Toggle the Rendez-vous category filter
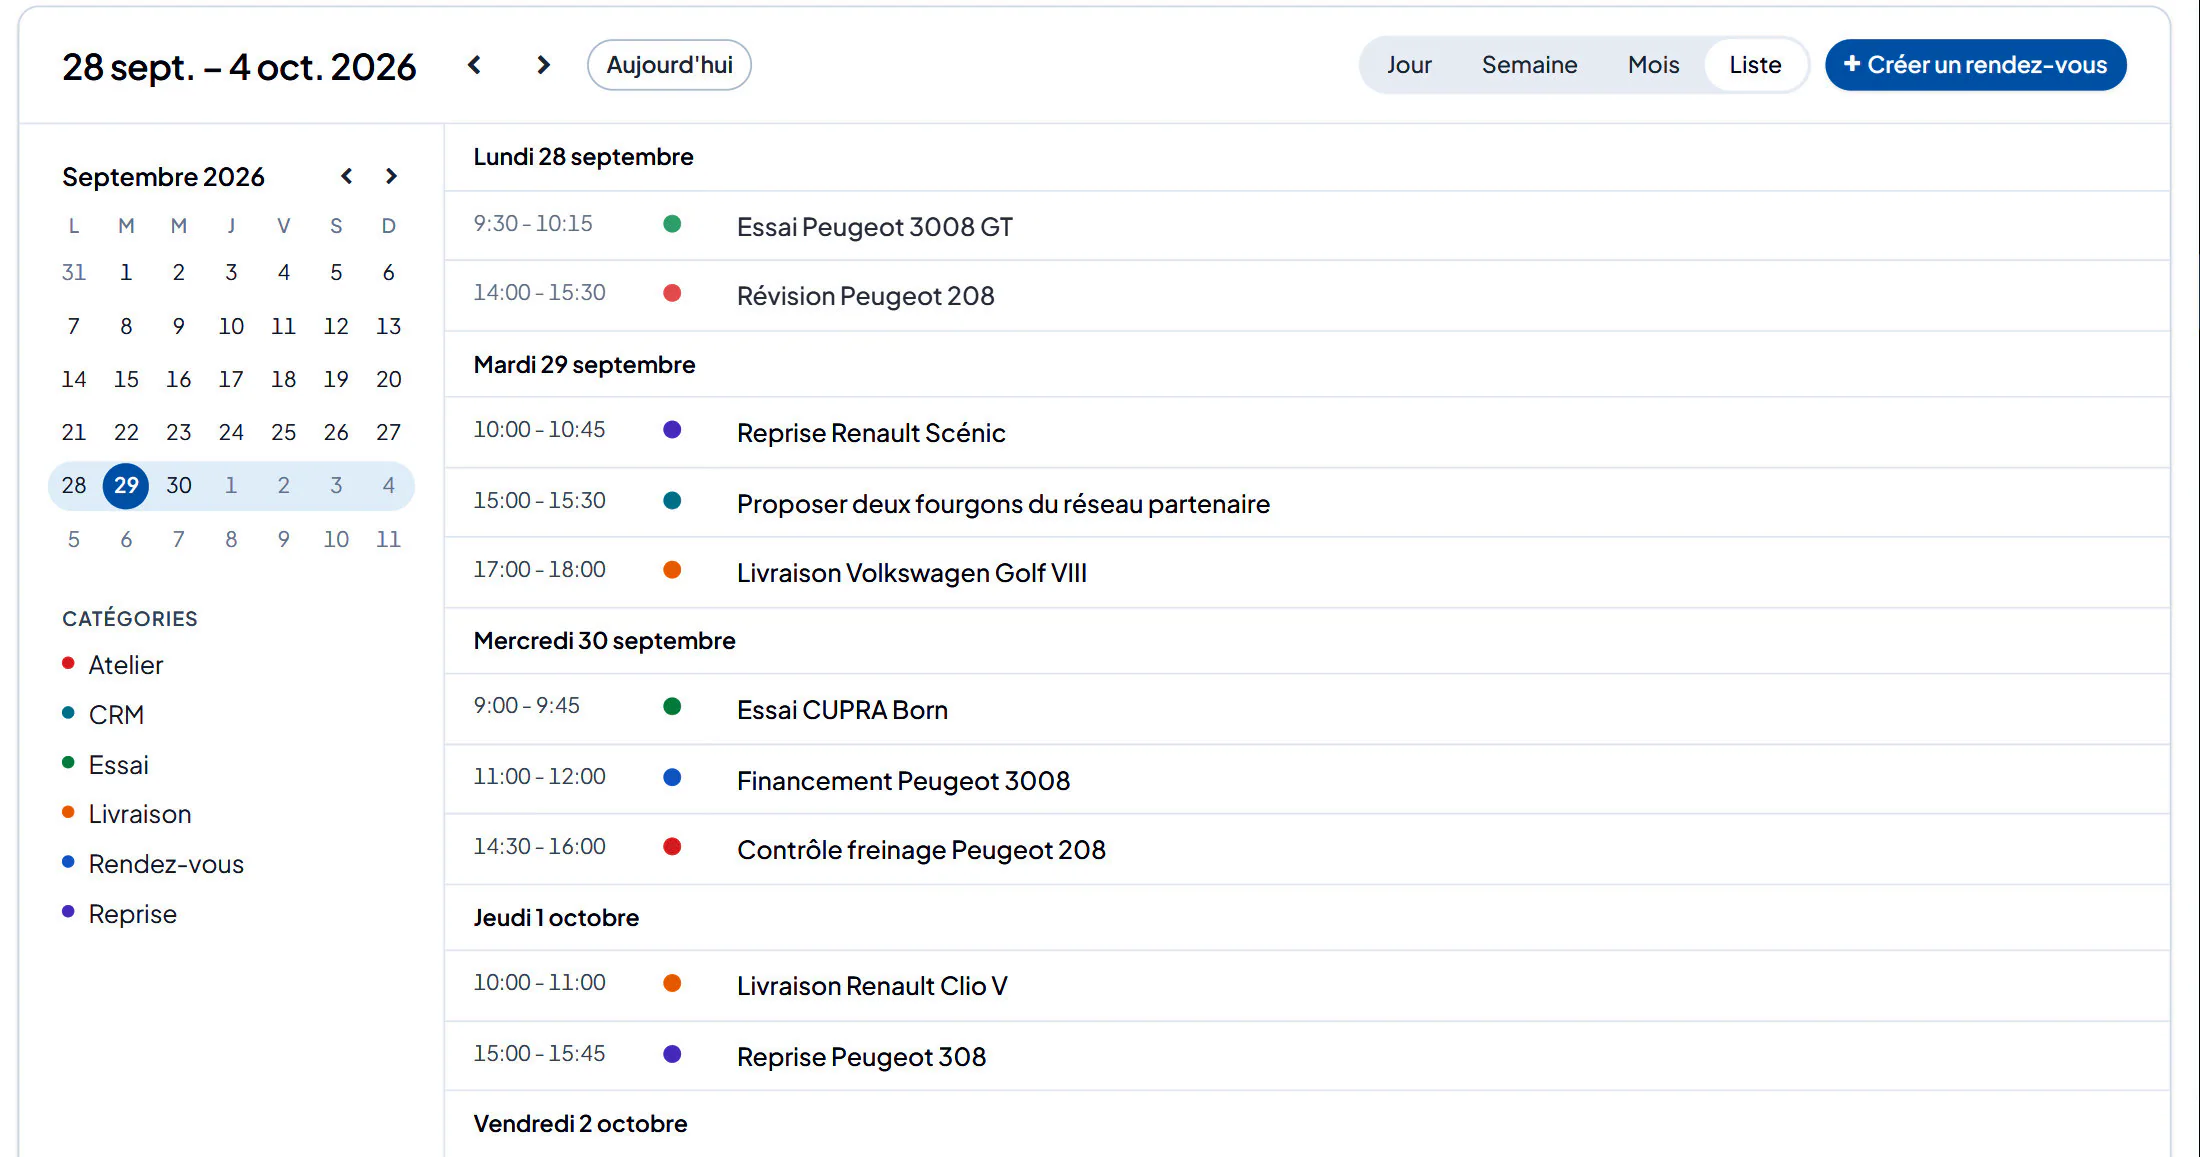The image size is (2200, 1157). pyautogui.click(x=153, y=864)
